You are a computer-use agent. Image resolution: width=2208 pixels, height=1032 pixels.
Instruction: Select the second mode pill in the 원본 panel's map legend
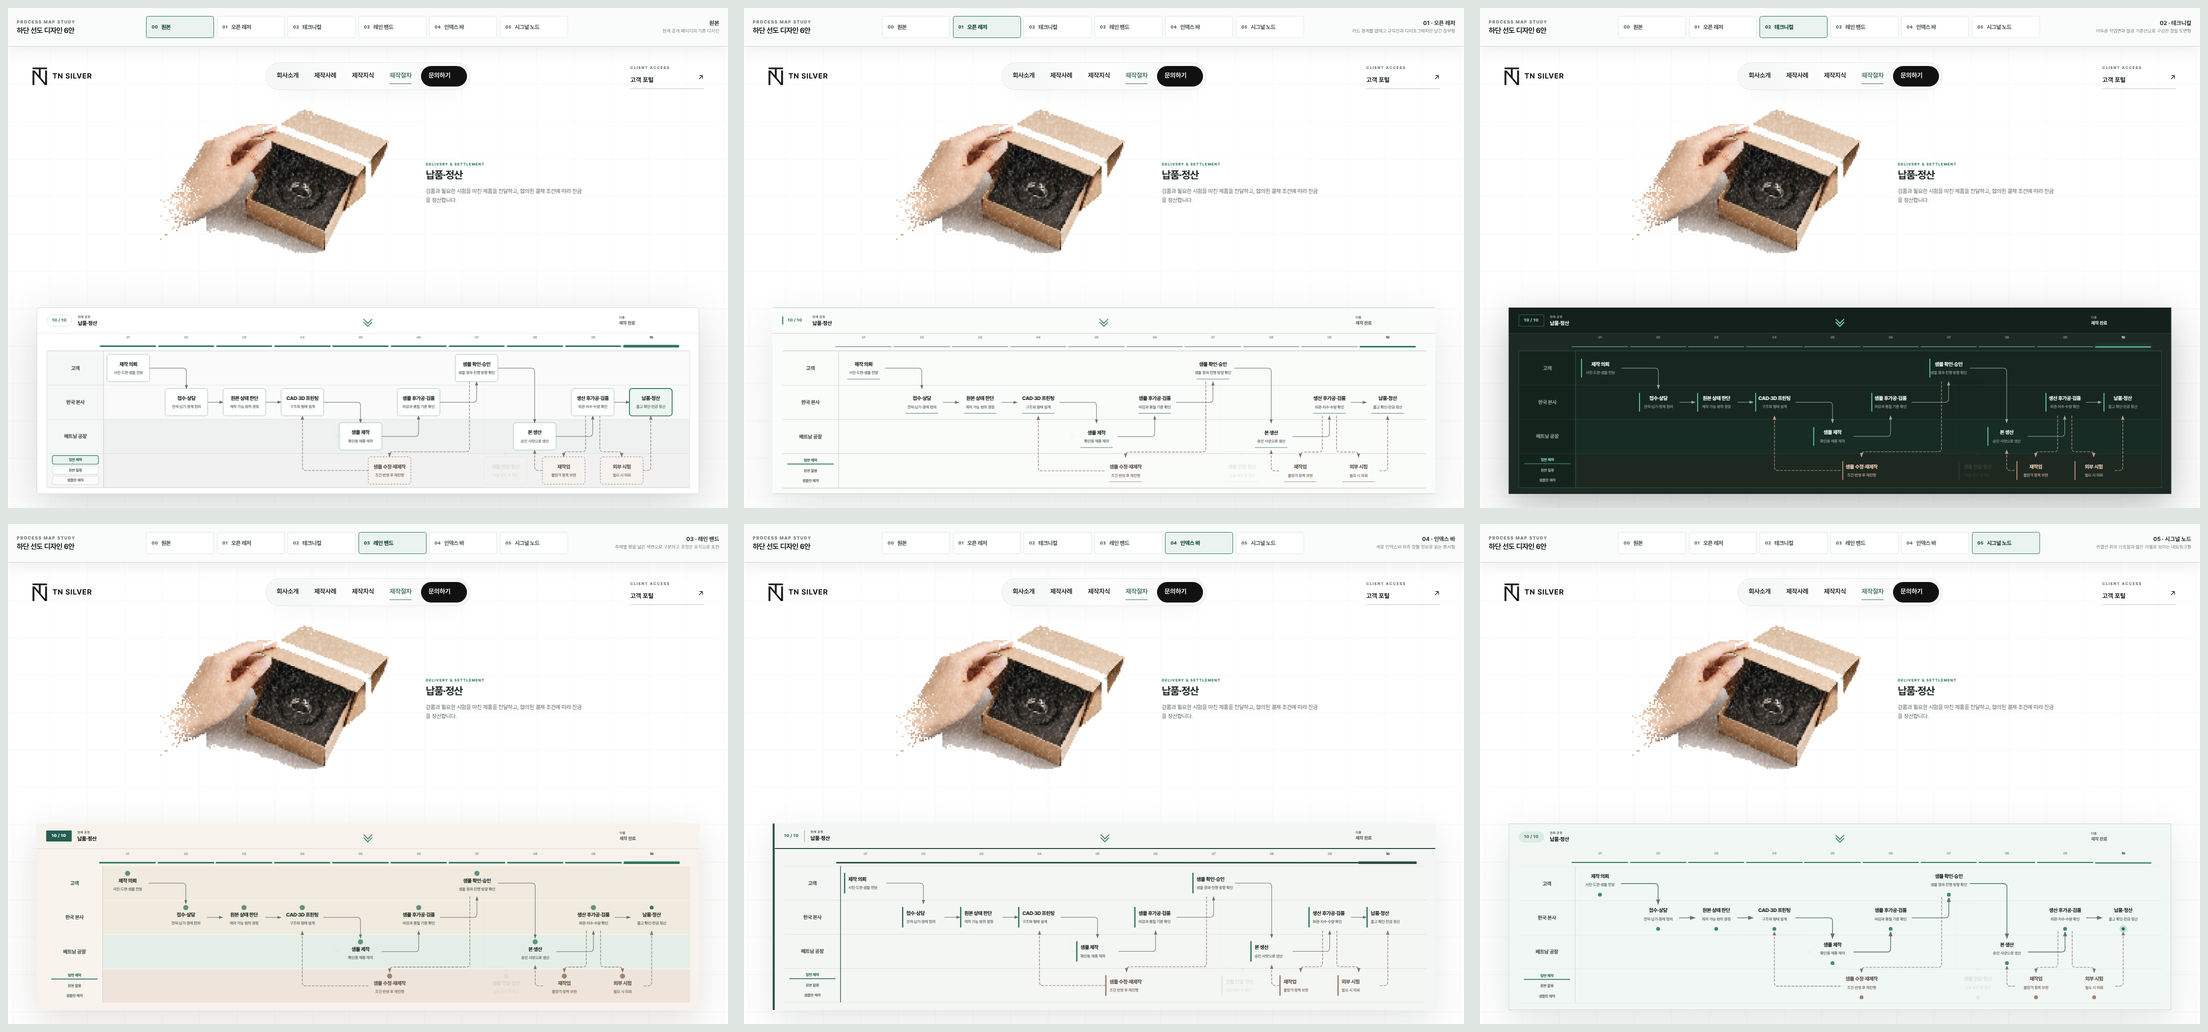coord(75,470)
